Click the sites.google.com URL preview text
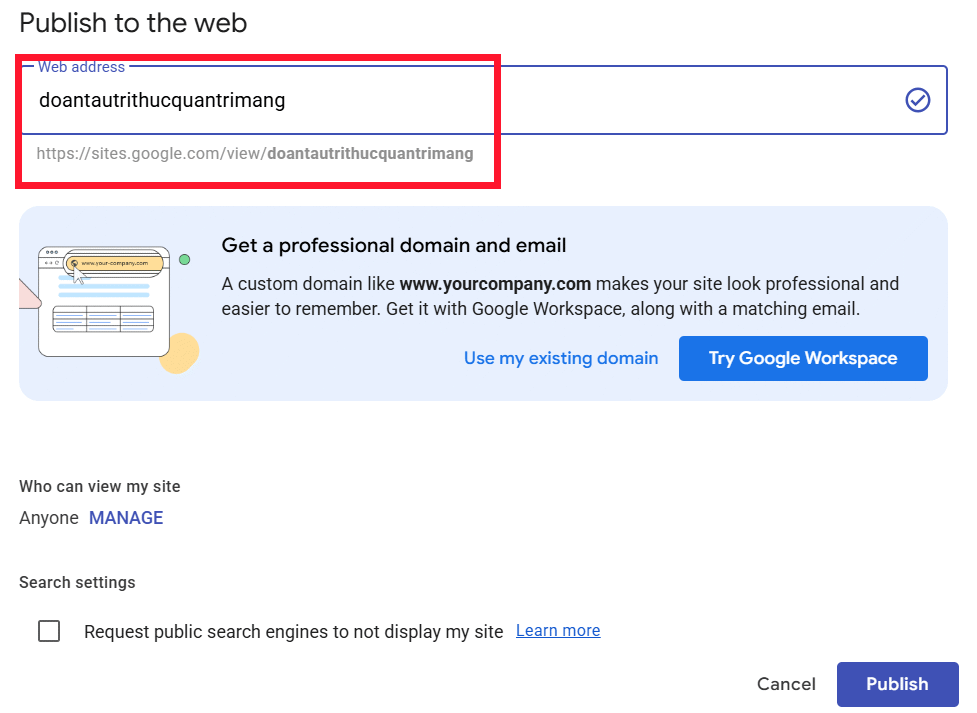 point(255,153)
